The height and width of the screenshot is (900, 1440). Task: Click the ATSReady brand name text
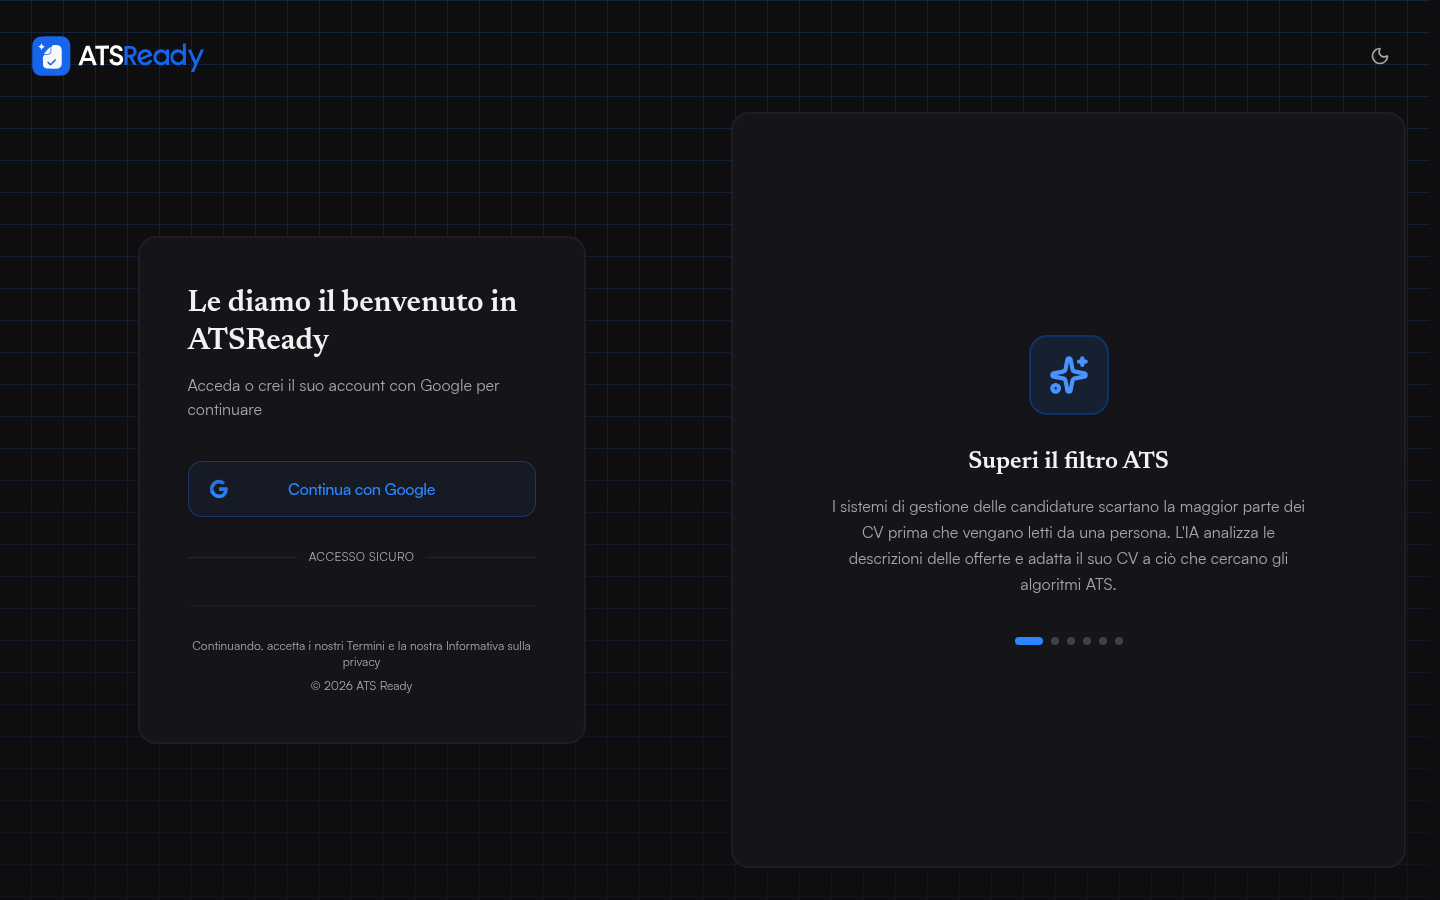click(141, 56)
